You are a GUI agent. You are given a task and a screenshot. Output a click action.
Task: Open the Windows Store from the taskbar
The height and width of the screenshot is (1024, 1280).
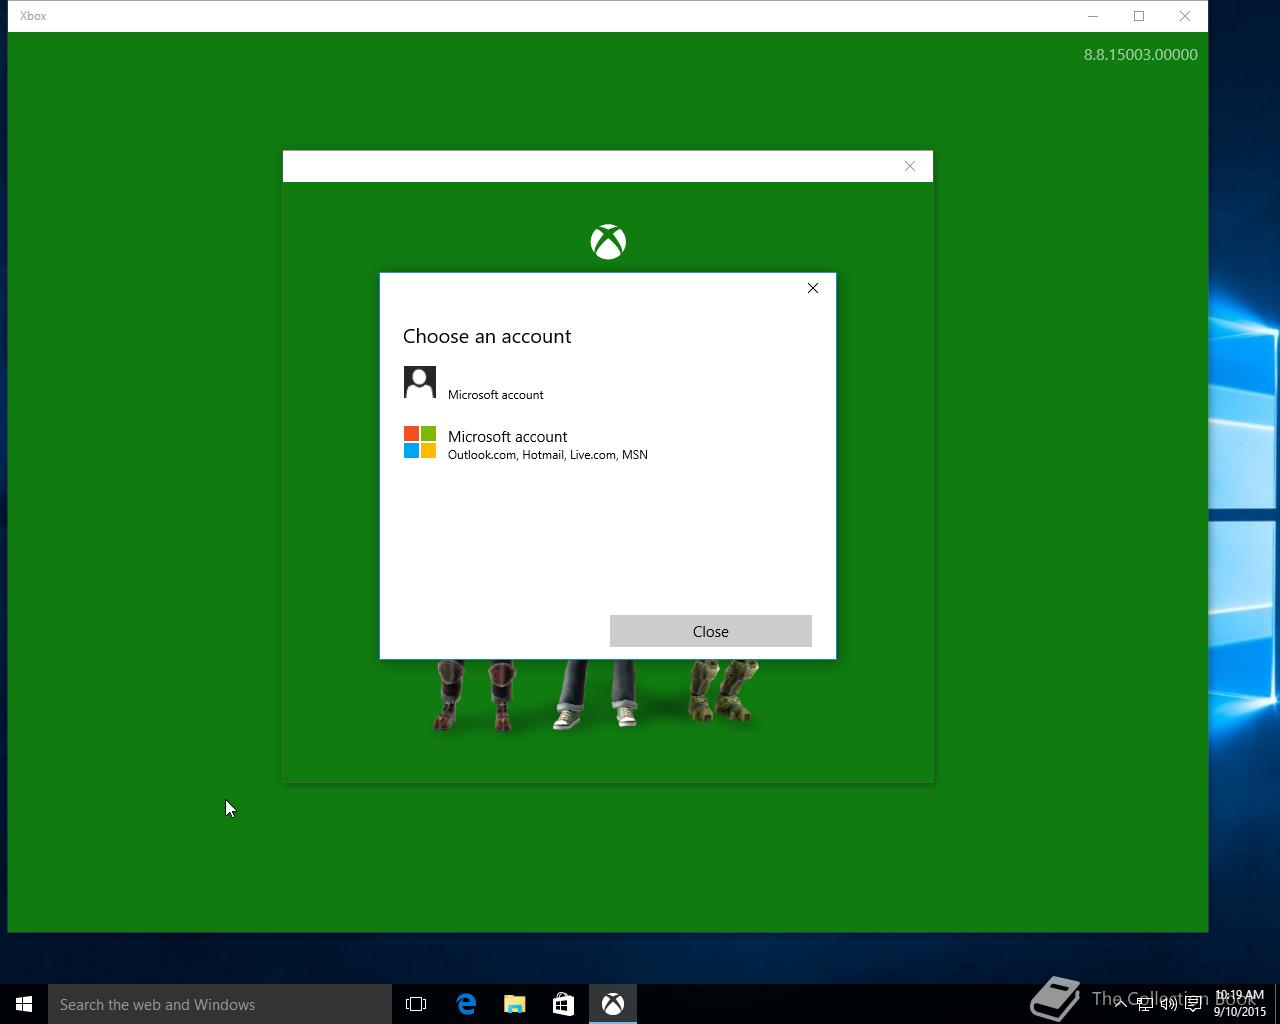click(x=564, y=1004)
